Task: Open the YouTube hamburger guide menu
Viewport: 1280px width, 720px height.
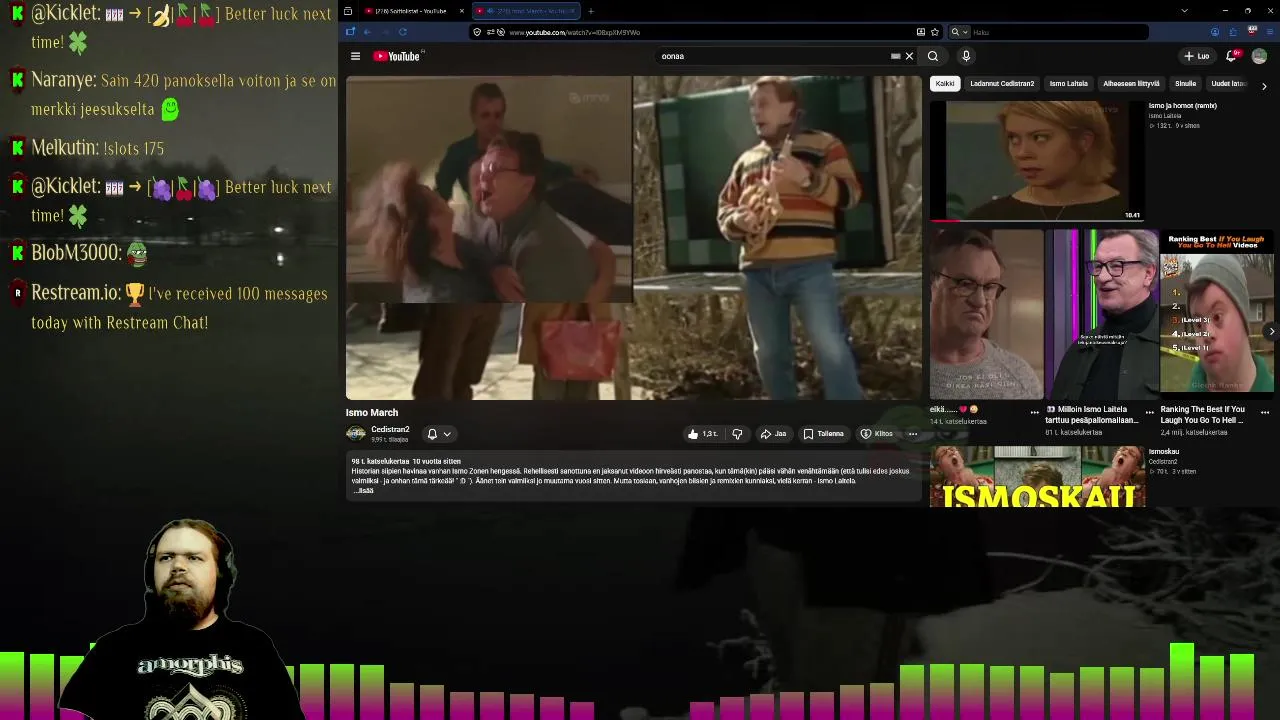Action: coord(355,56)
